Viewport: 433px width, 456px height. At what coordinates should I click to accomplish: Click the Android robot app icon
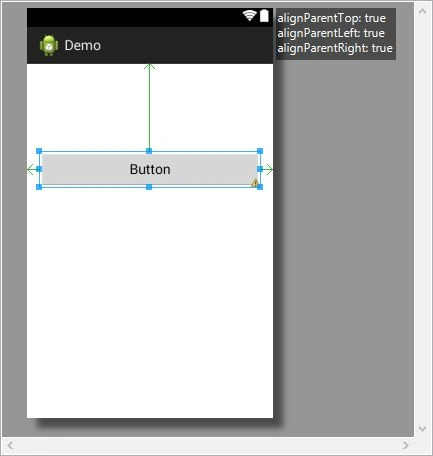tap(49, 45)
